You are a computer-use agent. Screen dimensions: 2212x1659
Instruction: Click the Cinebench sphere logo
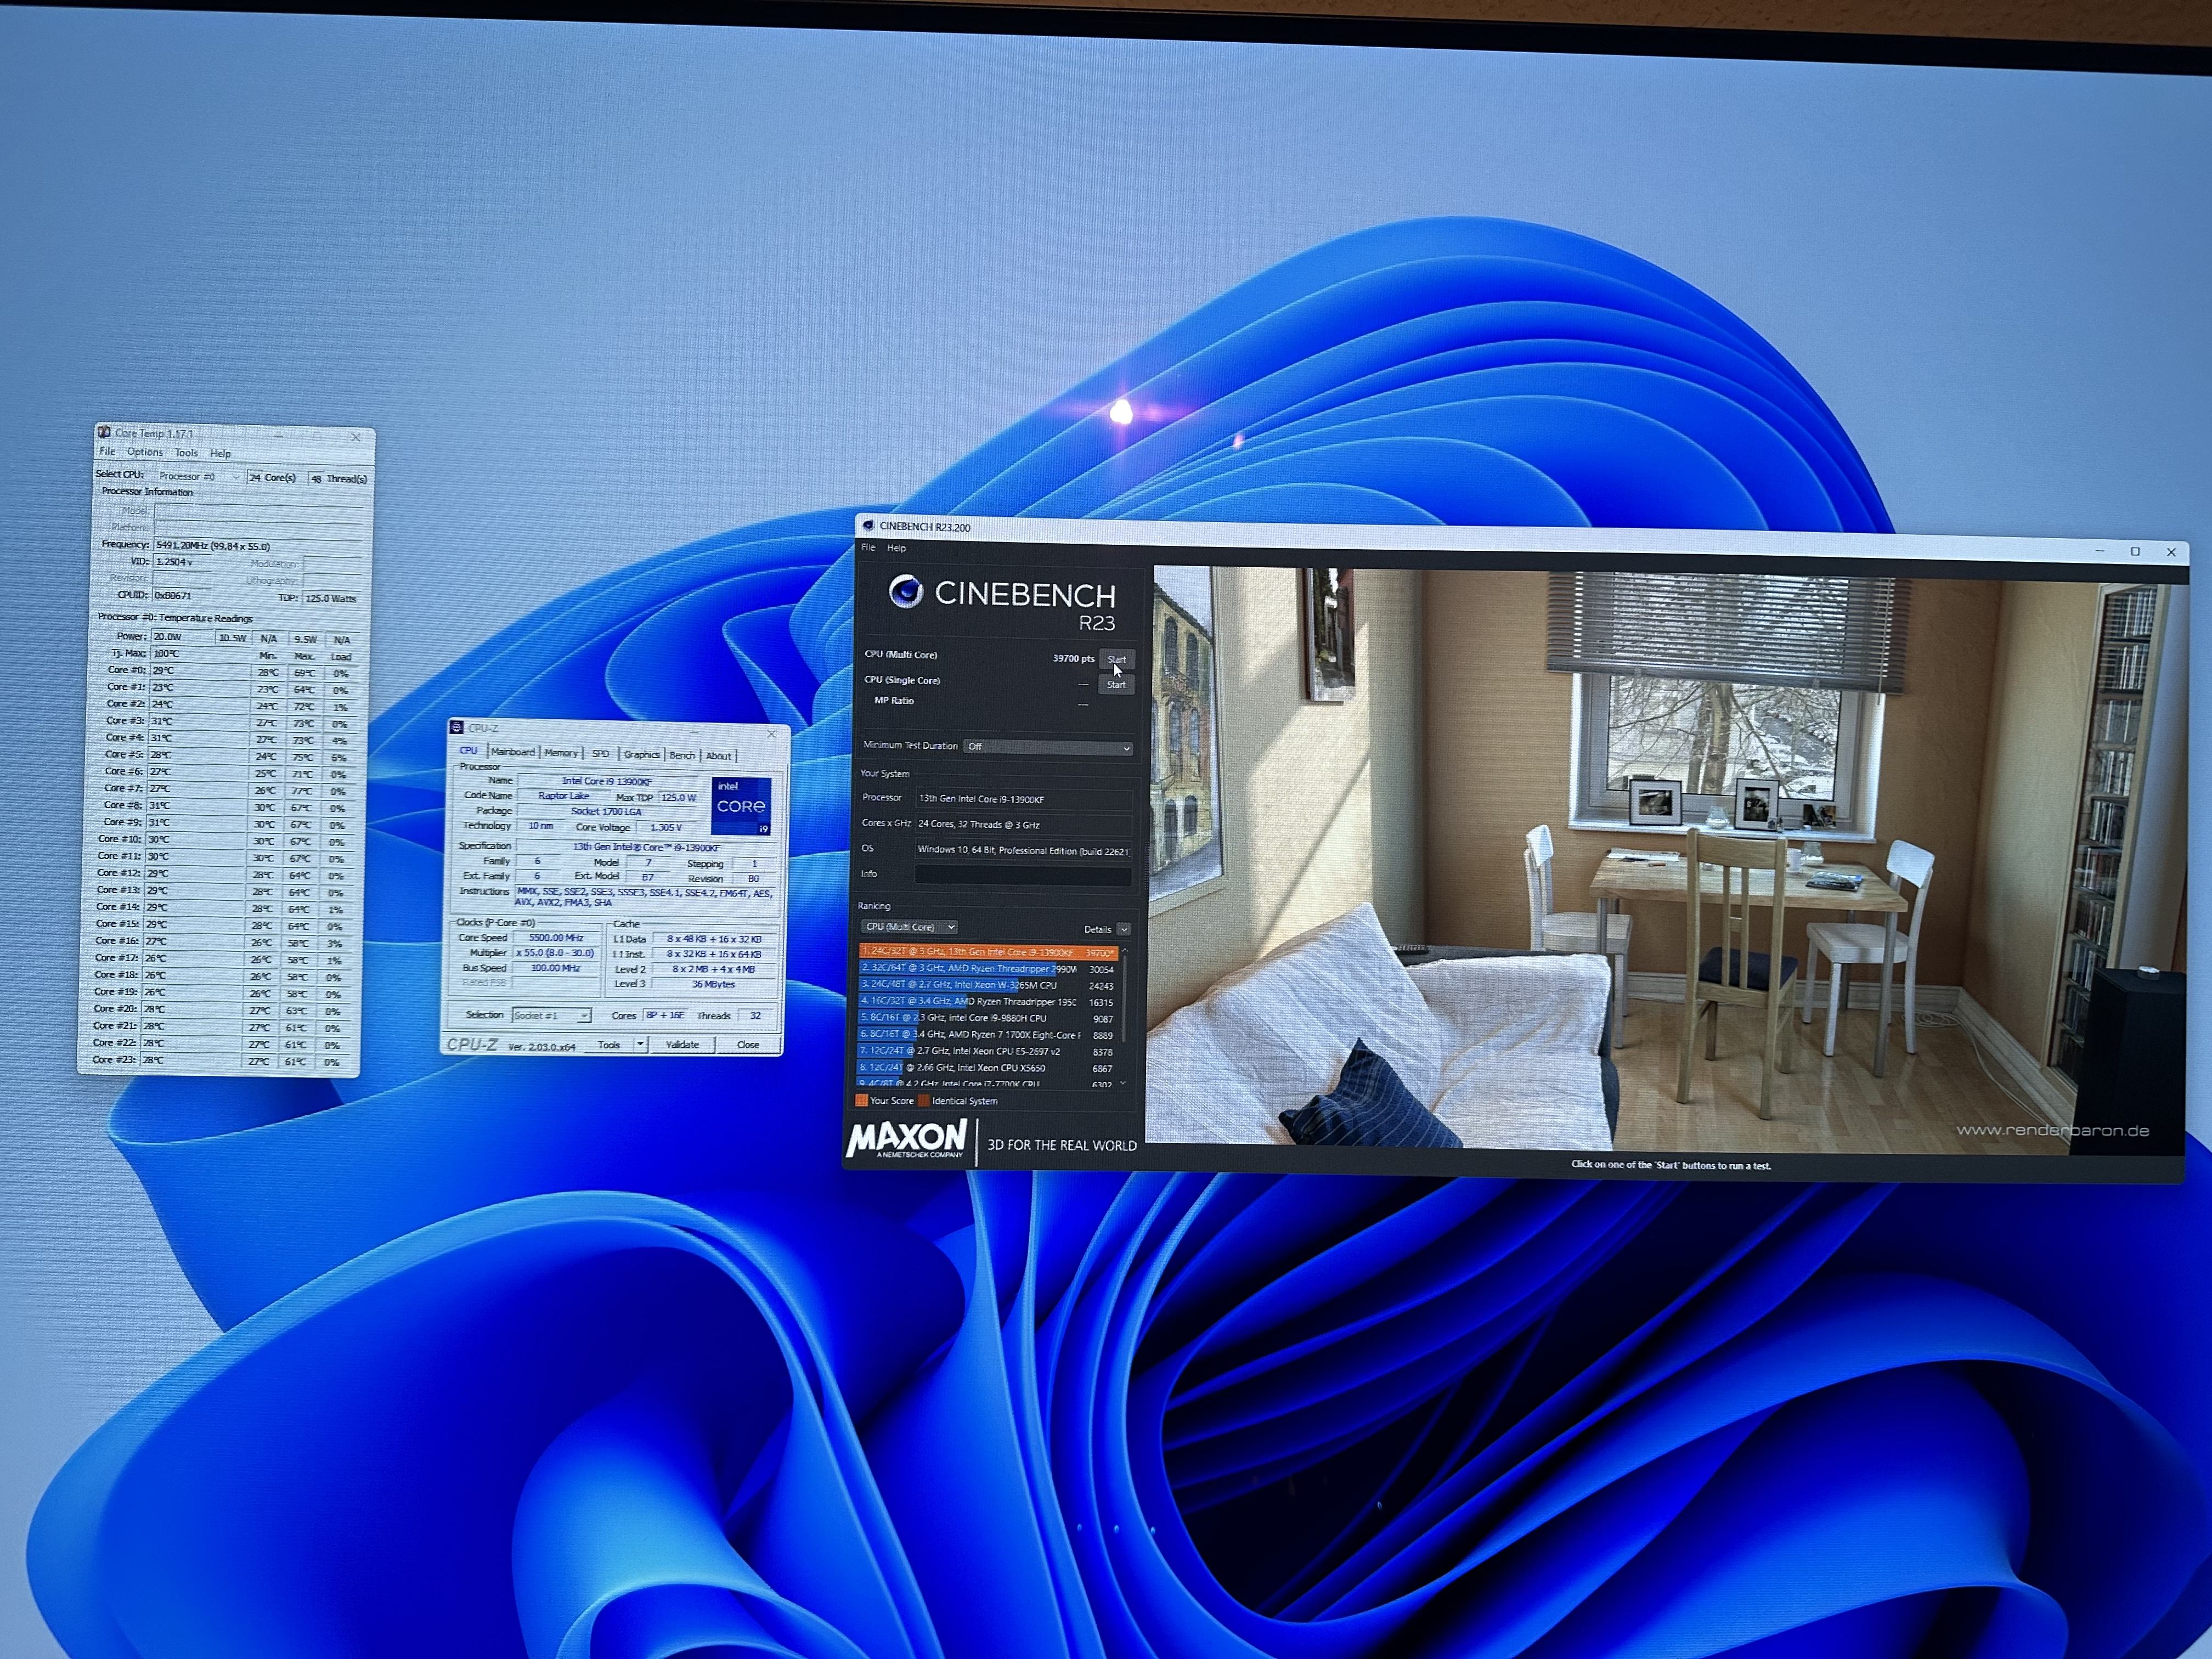point(906,591)
